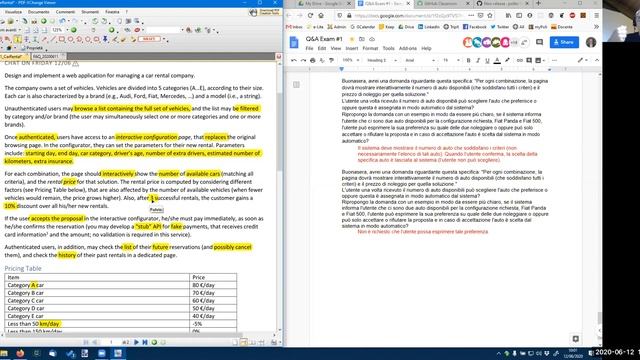Open the Insert menu in Google Docs
The width and height of the screenshot is (640, 360).
[x=351, y=48]
